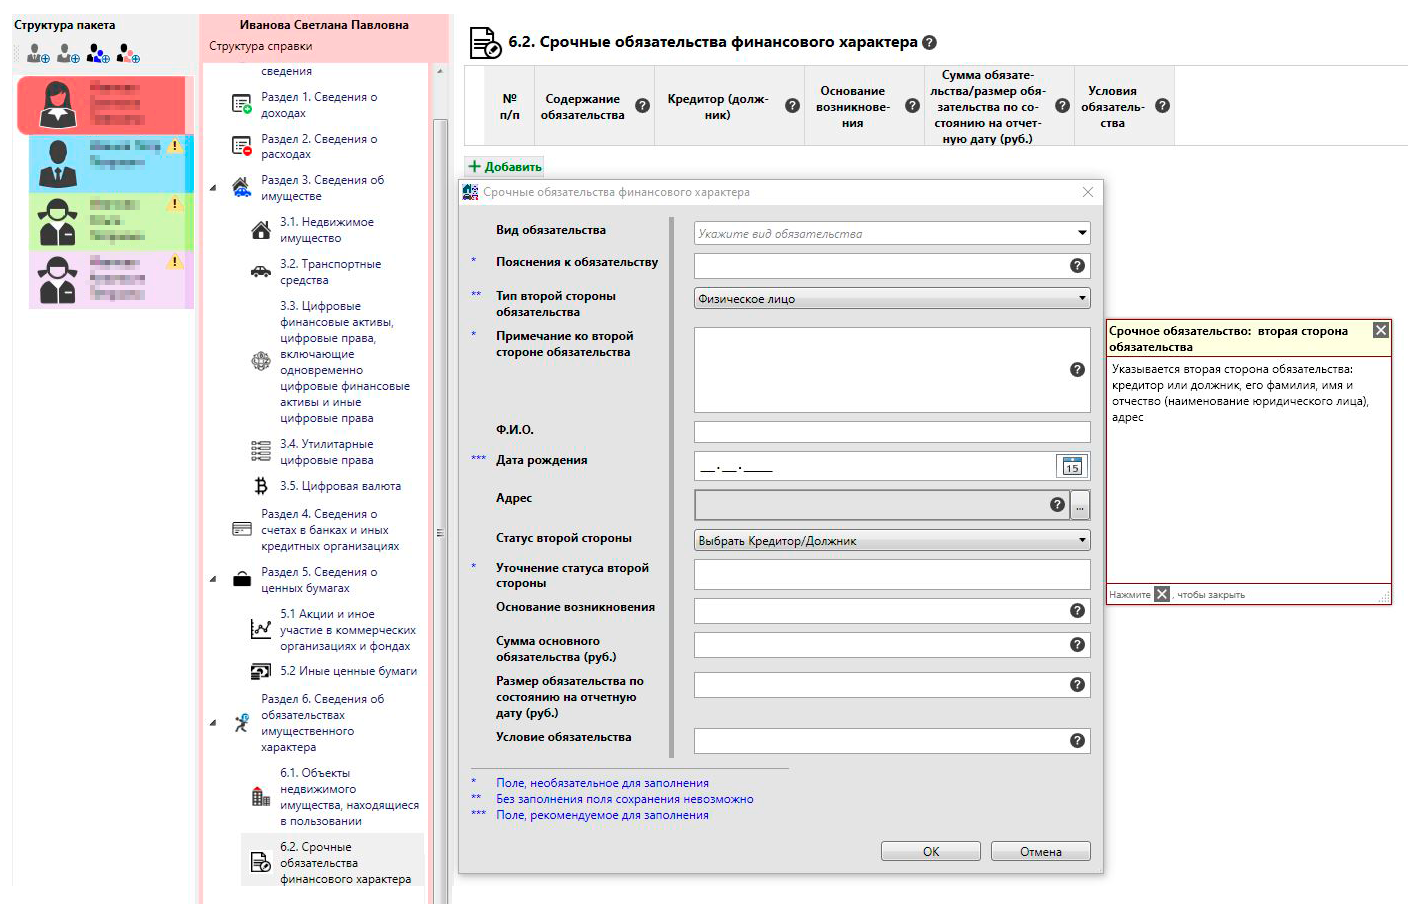This screenshot has height=904, width=1412.
Task: Click help icon in Примечание ко второй стороне field
Action: click(1077, 369)
